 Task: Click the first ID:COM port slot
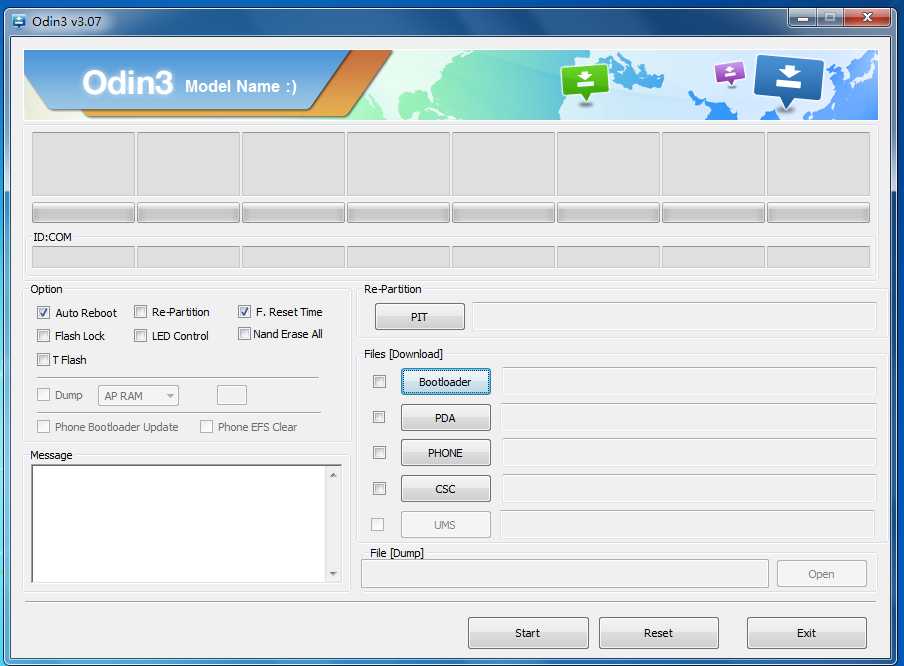point(84,257)
